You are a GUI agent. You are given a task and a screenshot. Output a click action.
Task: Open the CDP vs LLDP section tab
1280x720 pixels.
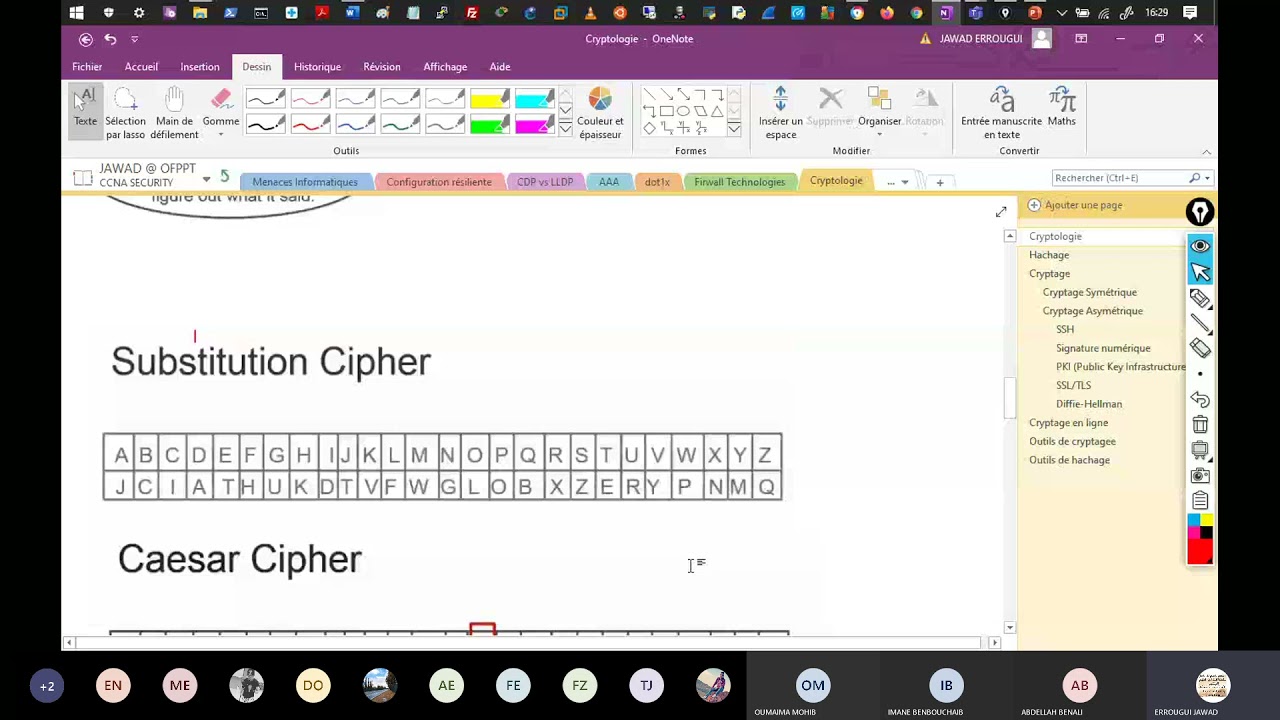point(545,182)
